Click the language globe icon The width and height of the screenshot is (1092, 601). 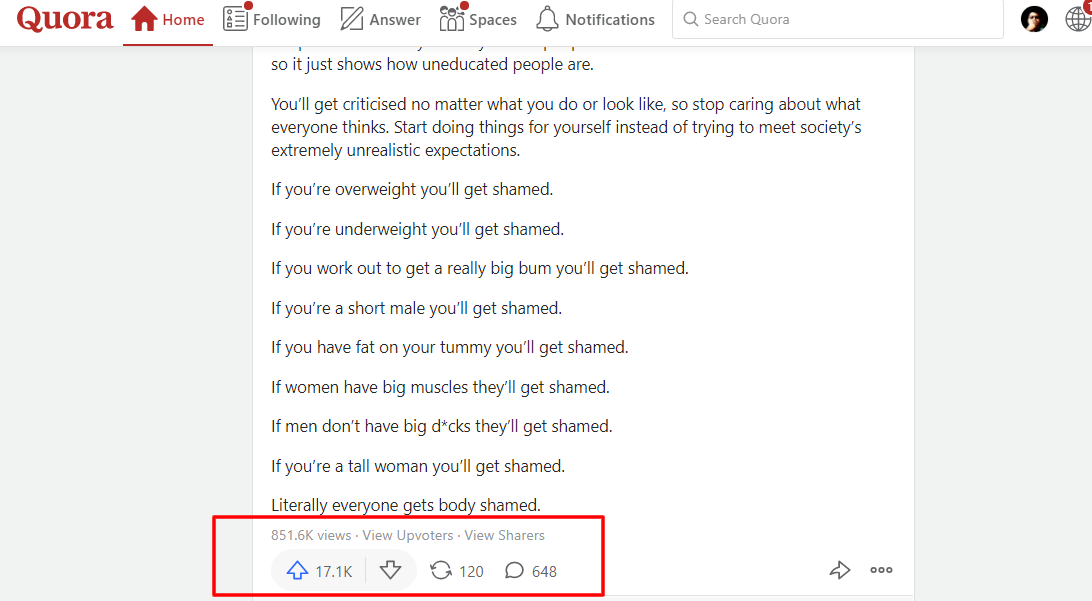(1078, 18)
